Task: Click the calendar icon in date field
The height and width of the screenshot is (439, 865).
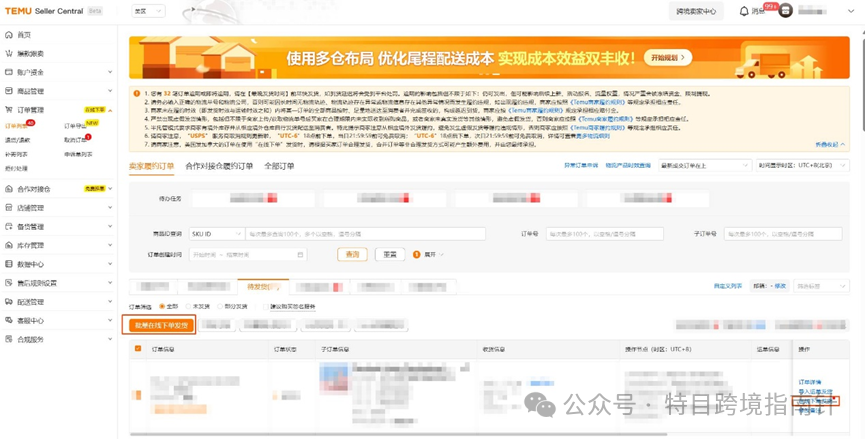Action: click(300, 255)
